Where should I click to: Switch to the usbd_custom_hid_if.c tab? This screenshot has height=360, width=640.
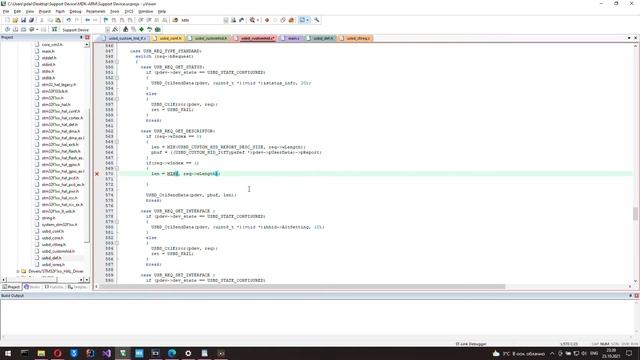(123, 38)
